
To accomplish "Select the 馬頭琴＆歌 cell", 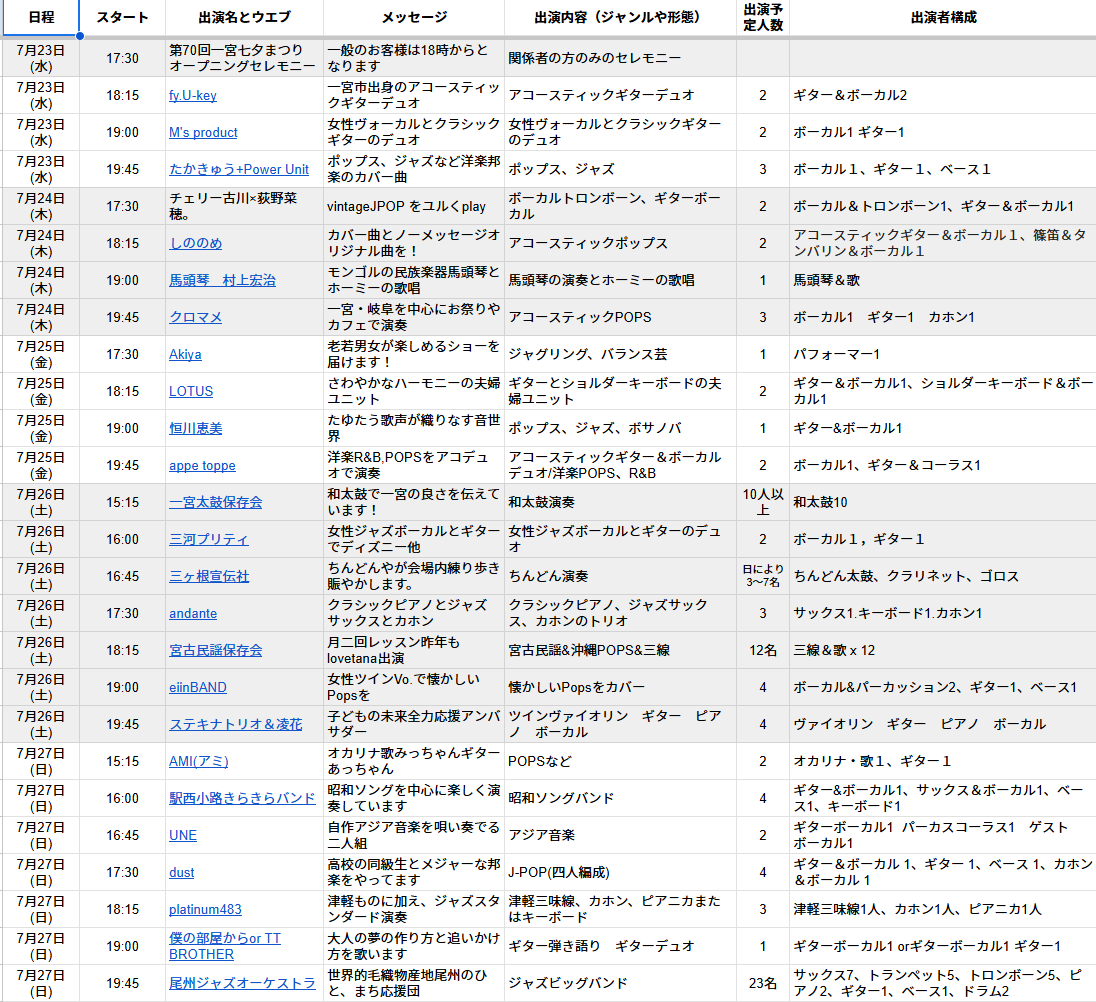I will click(943, 280).
